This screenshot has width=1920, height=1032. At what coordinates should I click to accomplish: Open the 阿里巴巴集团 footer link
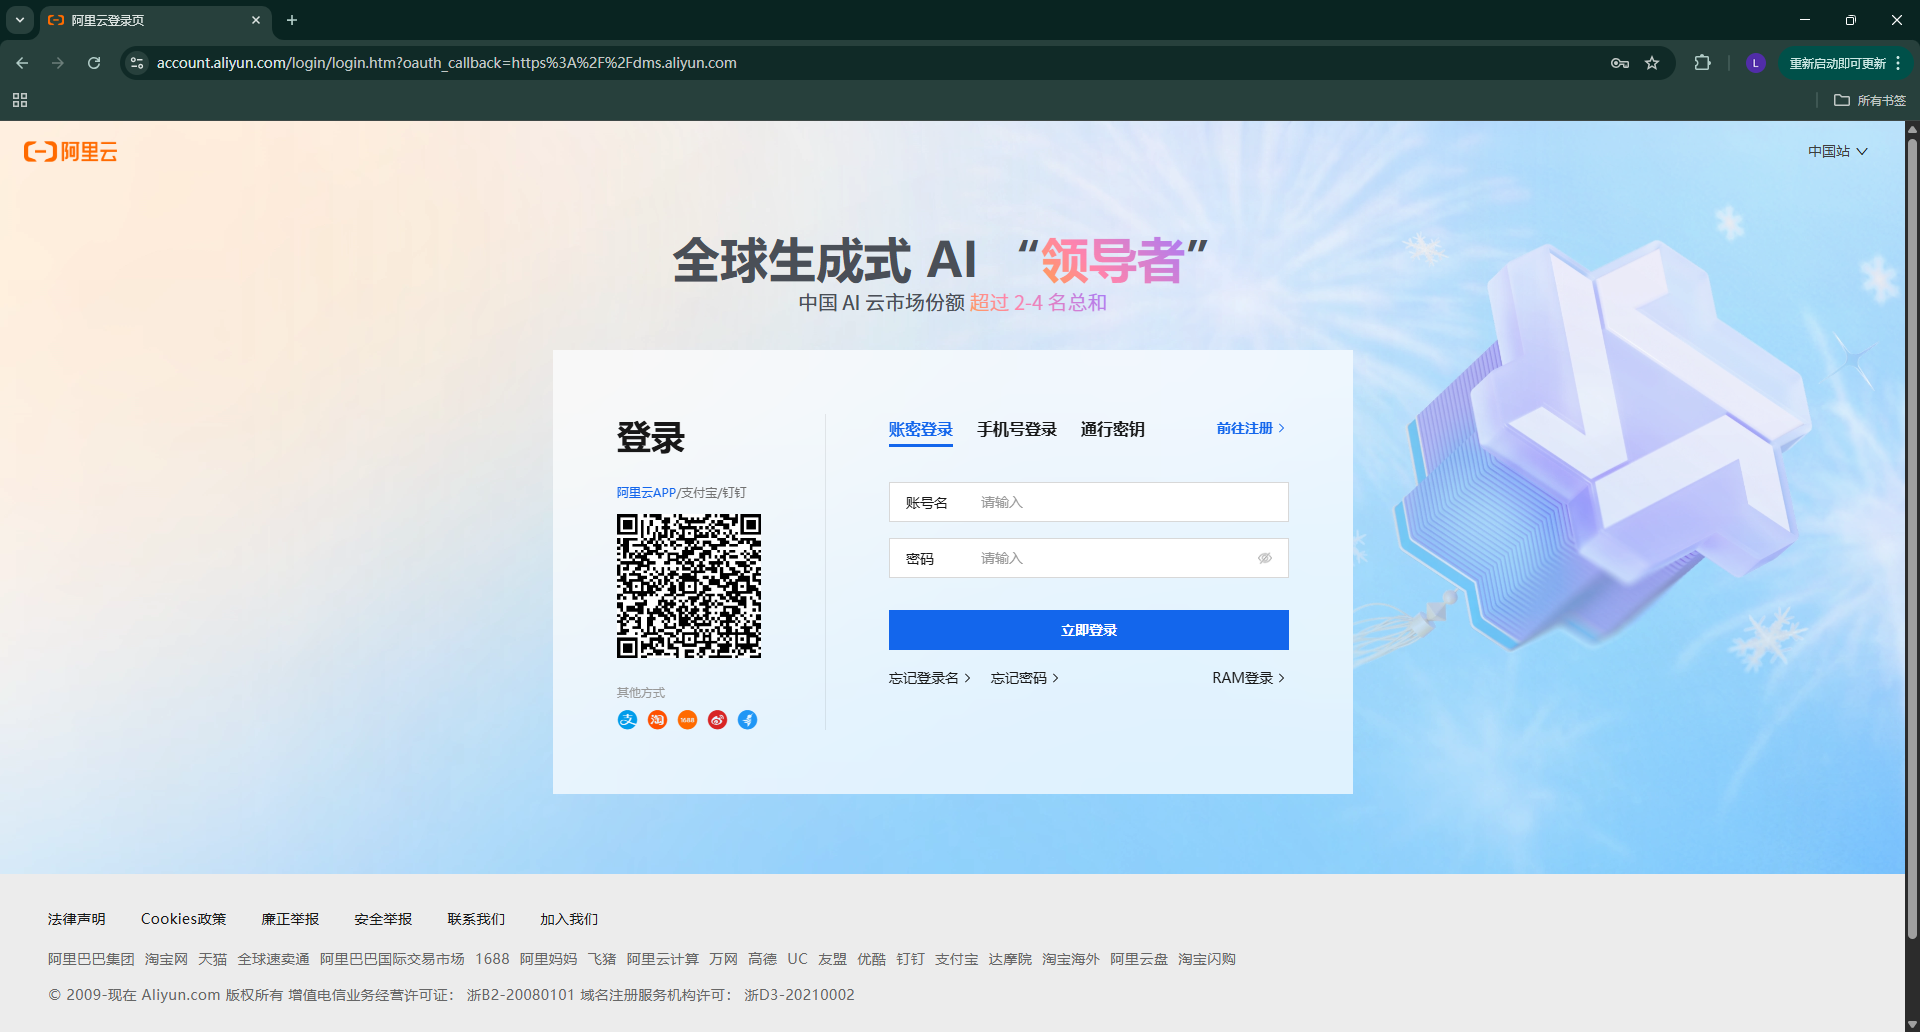click(x=91, y=959)
